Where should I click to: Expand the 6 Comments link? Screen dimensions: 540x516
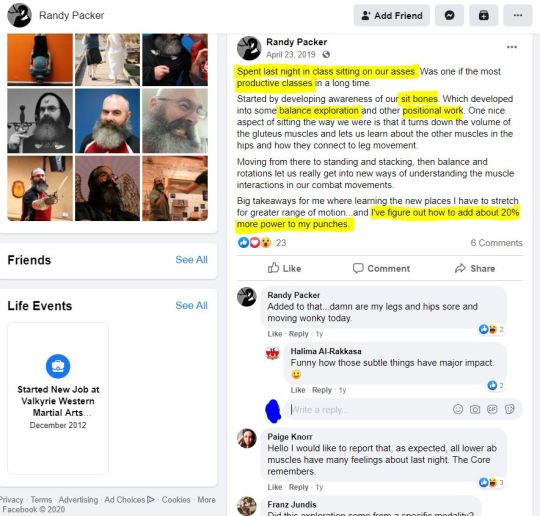(x=496, y=243)
